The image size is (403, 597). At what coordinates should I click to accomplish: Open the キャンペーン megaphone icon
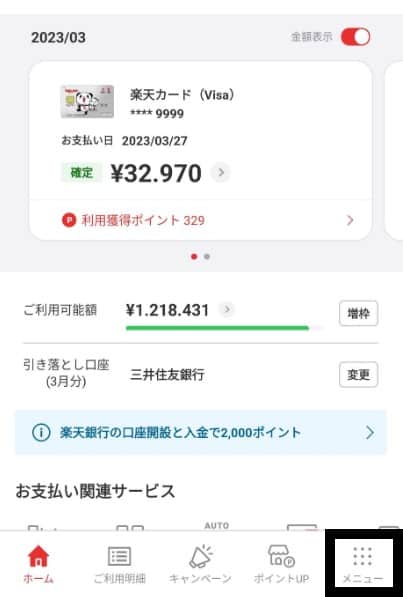coord(200,556)
